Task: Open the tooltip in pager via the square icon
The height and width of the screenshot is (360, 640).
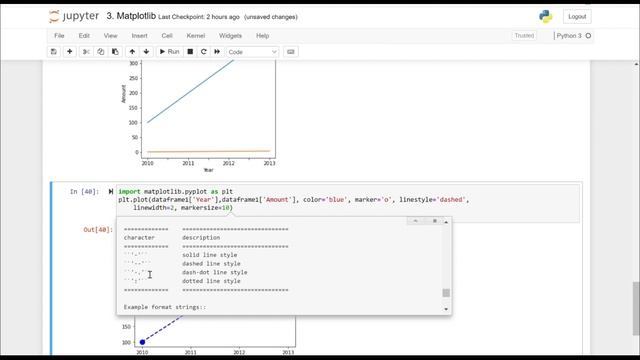Action: coord(435,221)
